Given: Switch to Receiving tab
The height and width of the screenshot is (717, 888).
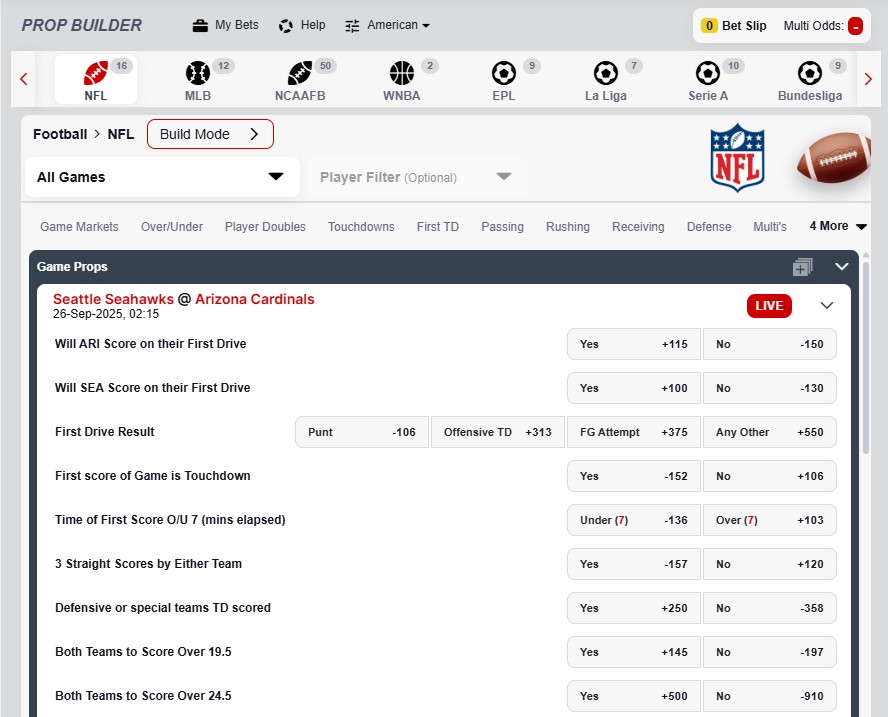Looking at the screenshot, I should 638,227.
